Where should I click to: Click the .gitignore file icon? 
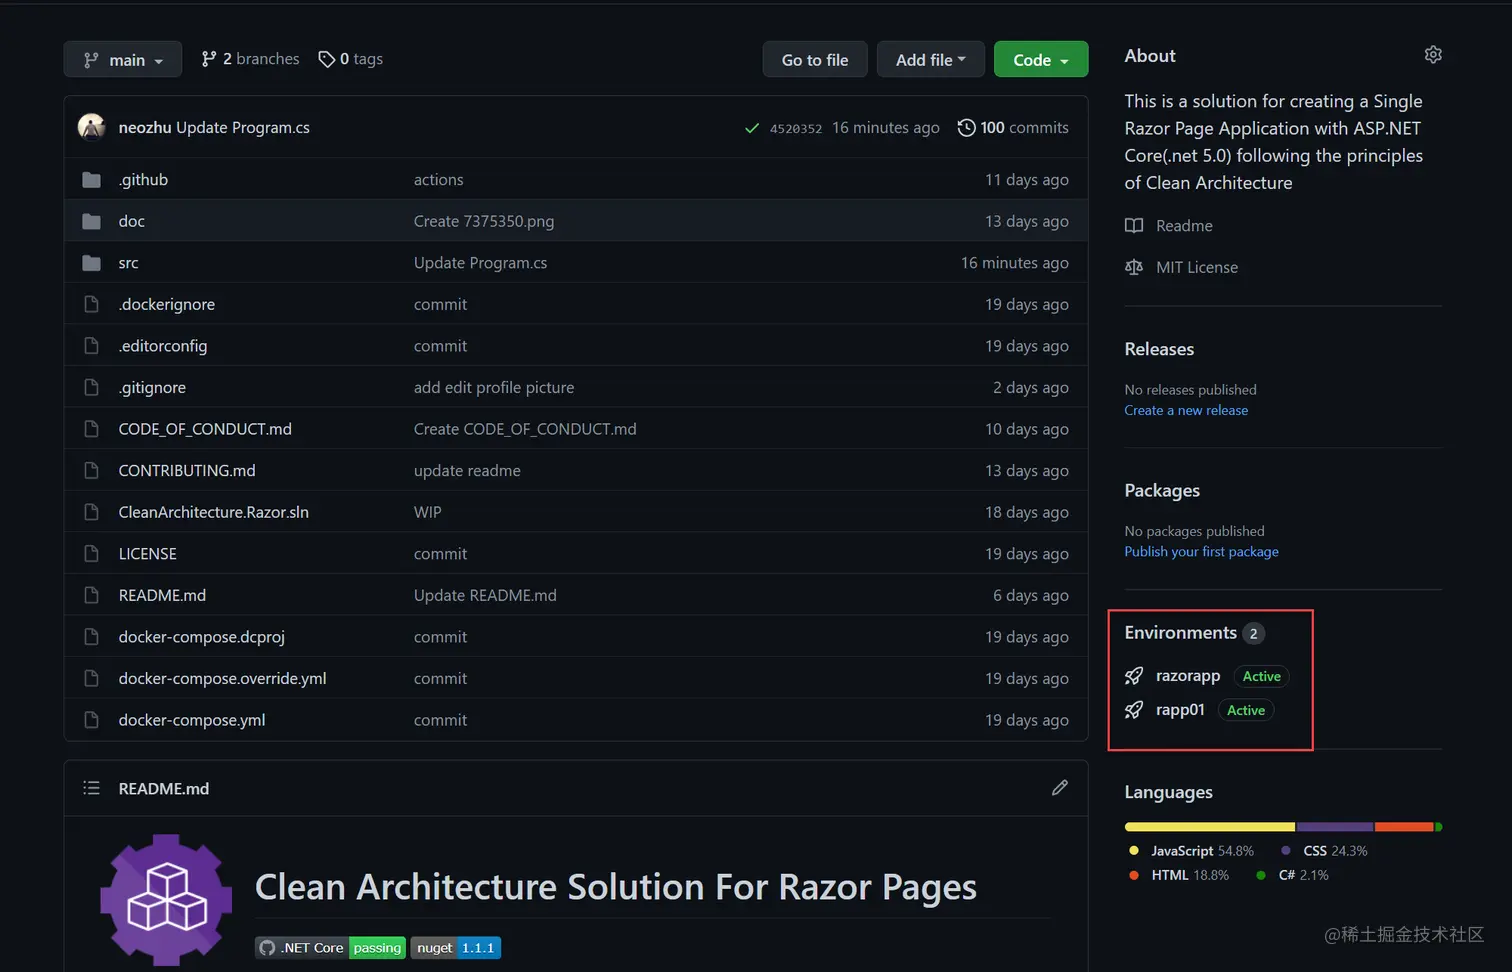click(91, 387)
